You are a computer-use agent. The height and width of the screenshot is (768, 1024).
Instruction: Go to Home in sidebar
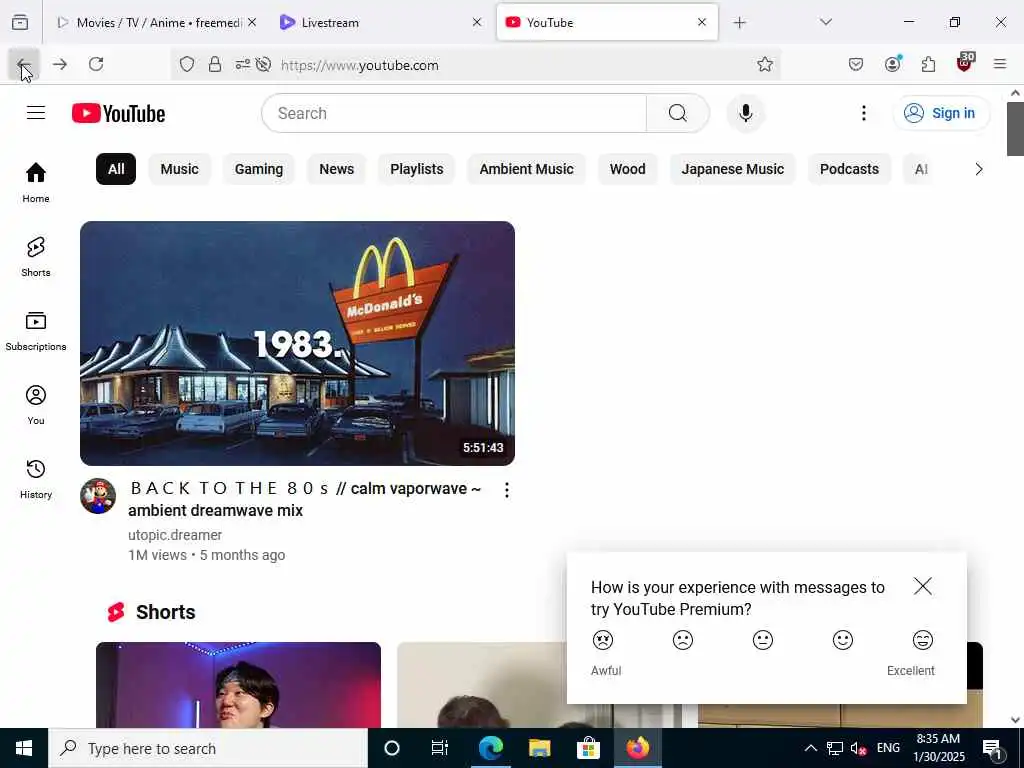pyautogui.click(x=36, y=182)
